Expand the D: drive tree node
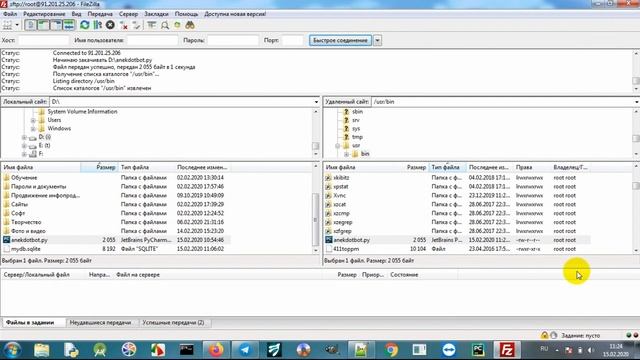Viewport: 640px width, 360px height. coord(24,137)
